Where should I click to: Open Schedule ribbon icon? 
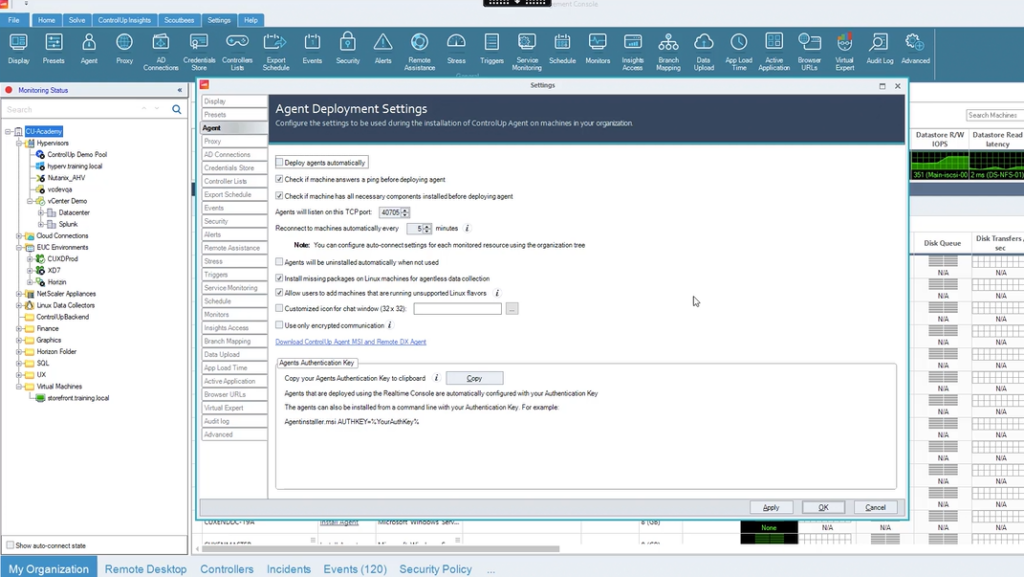[562, 49]
